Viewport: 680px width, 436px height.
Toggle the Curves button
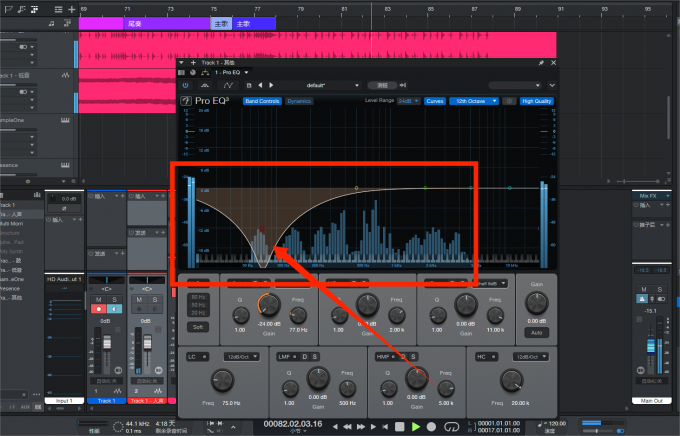tap(435, 101)
